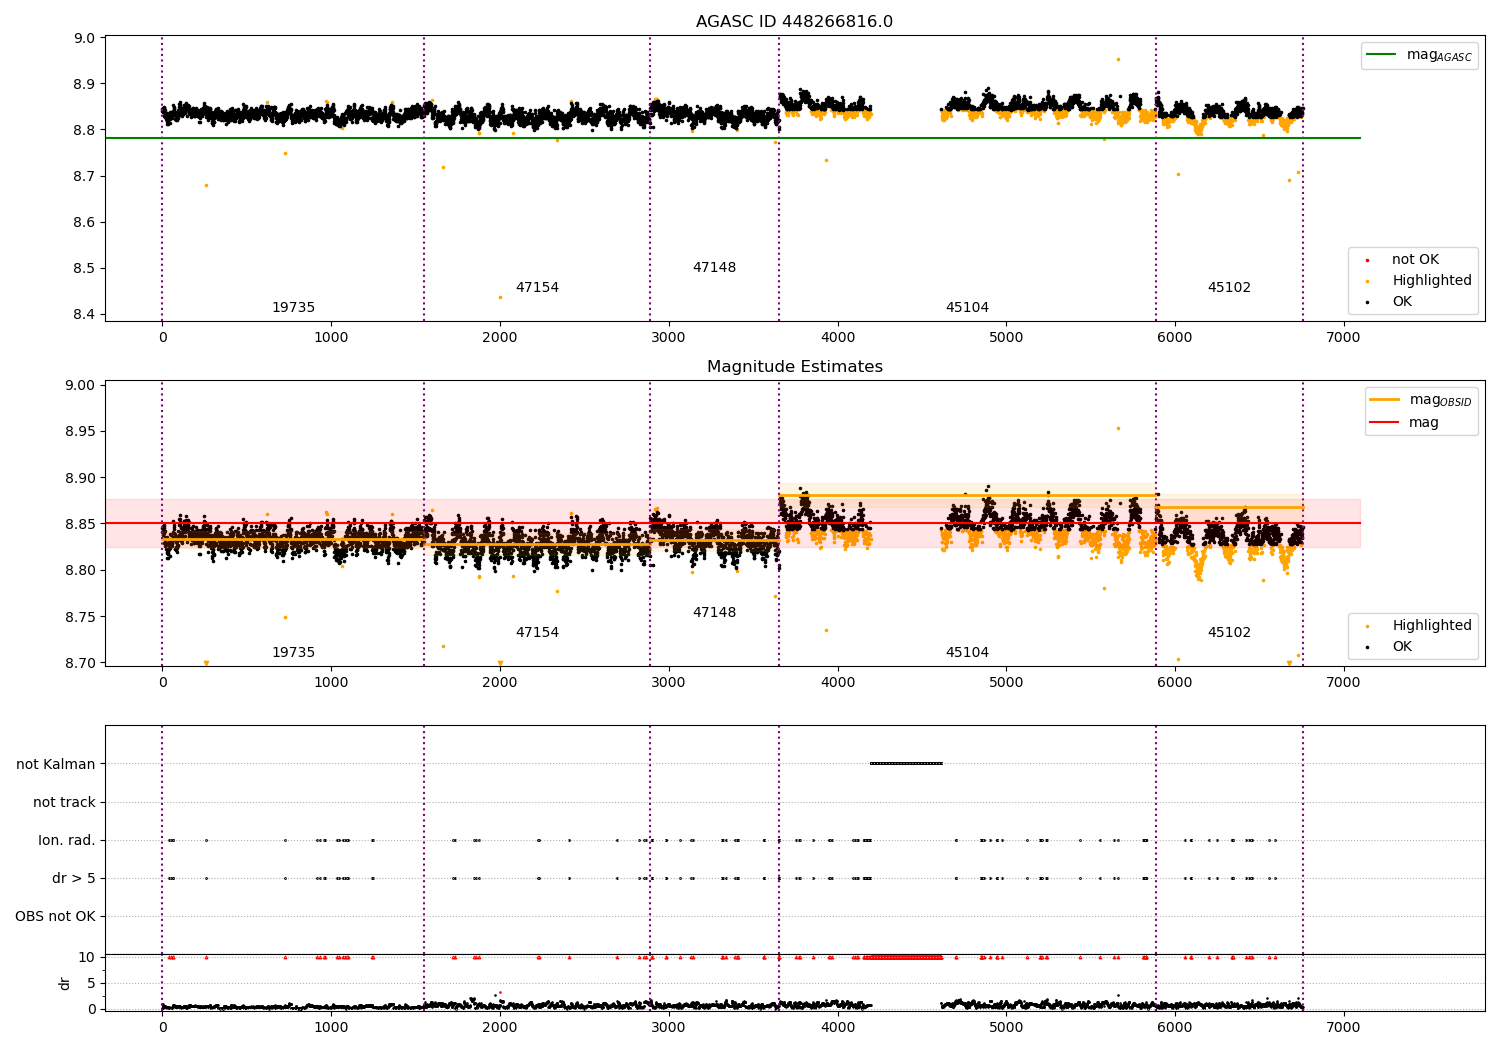Click the orange outlier point near 8.95 in middle plot
This screenshot has height=1050, width=1500.
[x=1118, y=428]
